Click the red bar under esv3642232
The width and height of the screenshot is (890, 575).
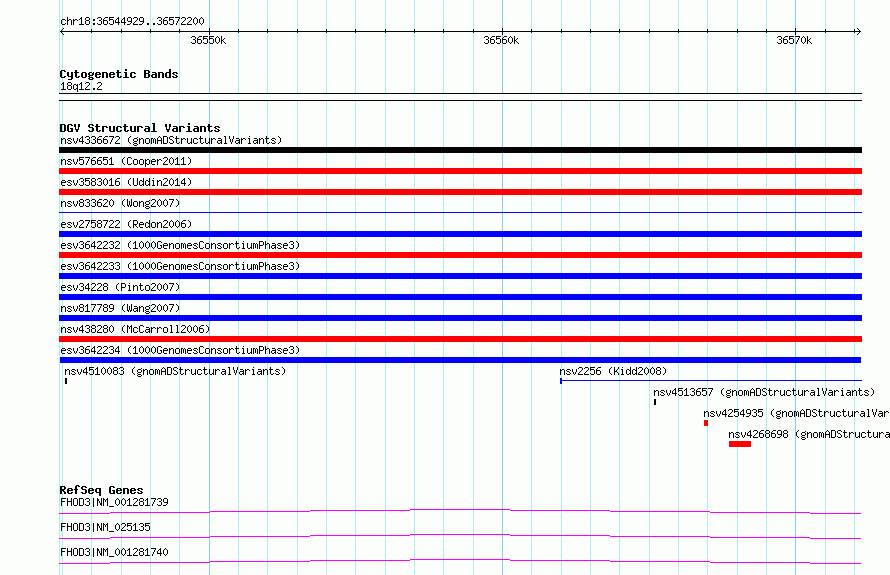tap(460, 255)
